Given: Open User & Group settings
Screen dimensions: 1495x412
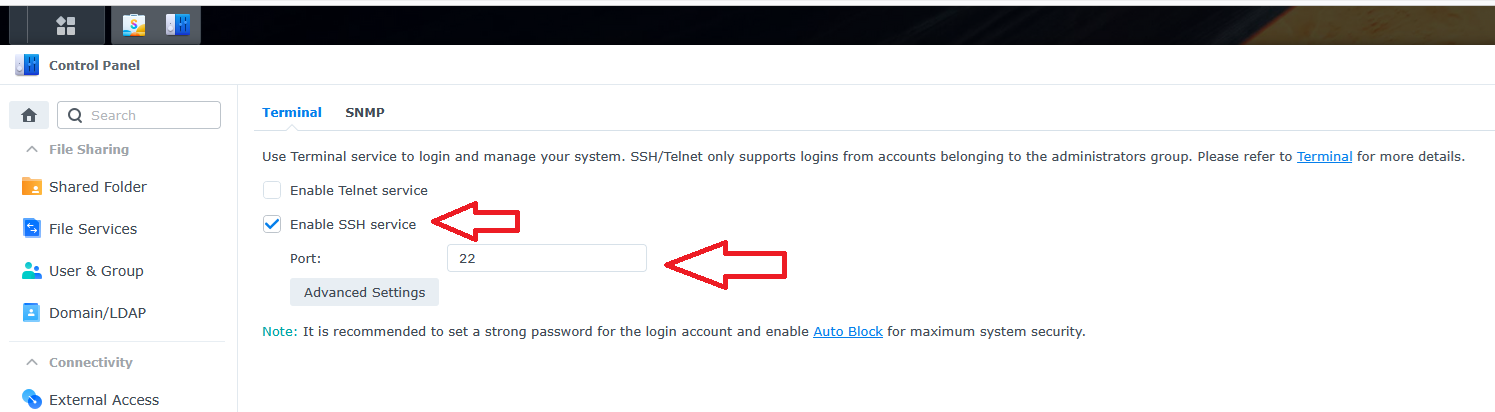Looking at the screenshot, I should pyautogui.click(x=96, y=271).
